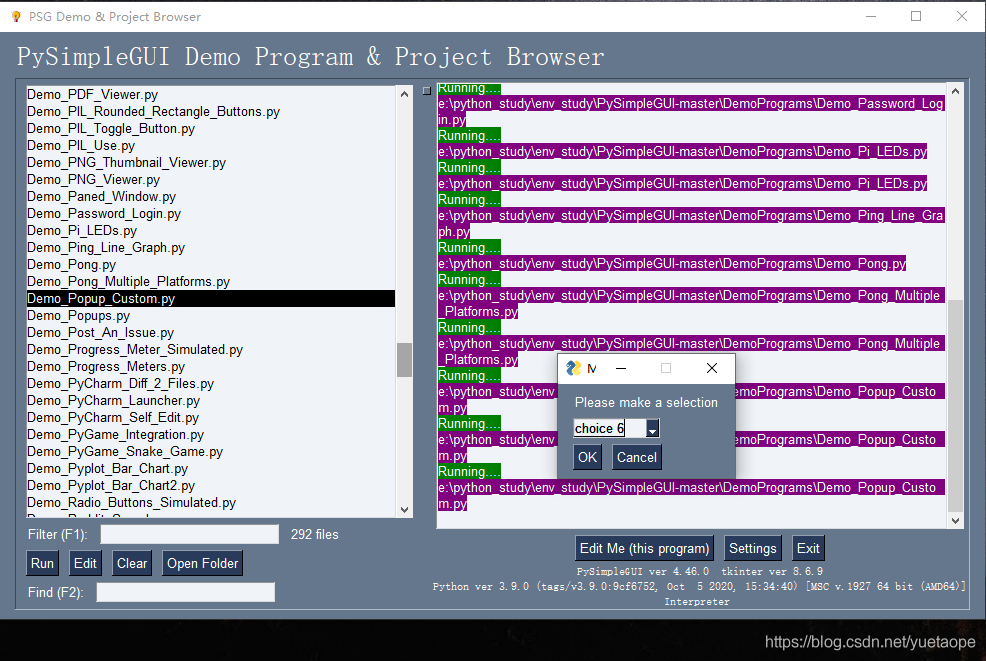Confirm selection with OK in popup
This screenshot has width=986, height=661.
click(x=587, y=457)
